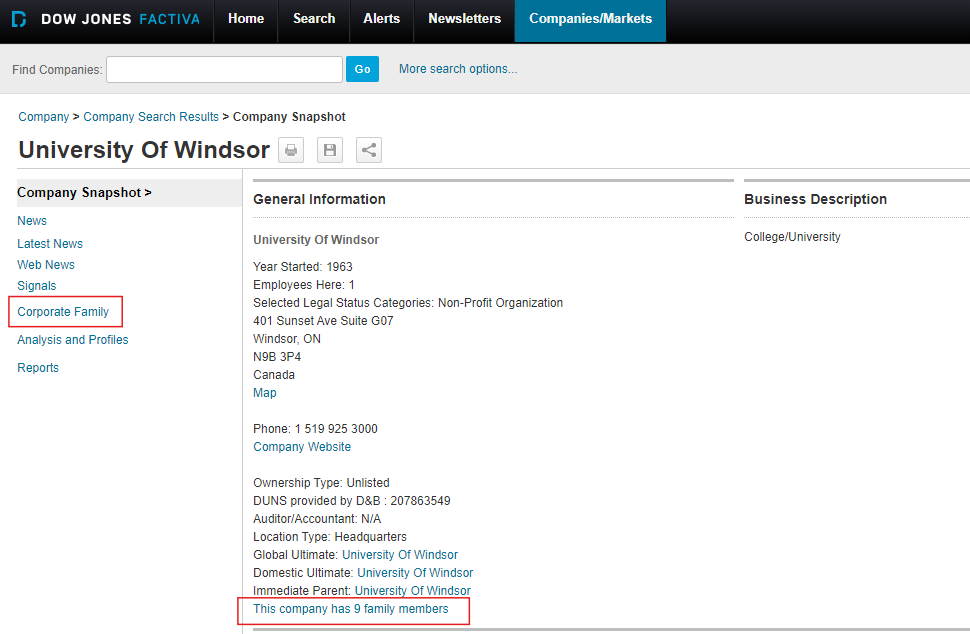Click the save disk icon
Screen dimensions: 970x634
[330, 151]
